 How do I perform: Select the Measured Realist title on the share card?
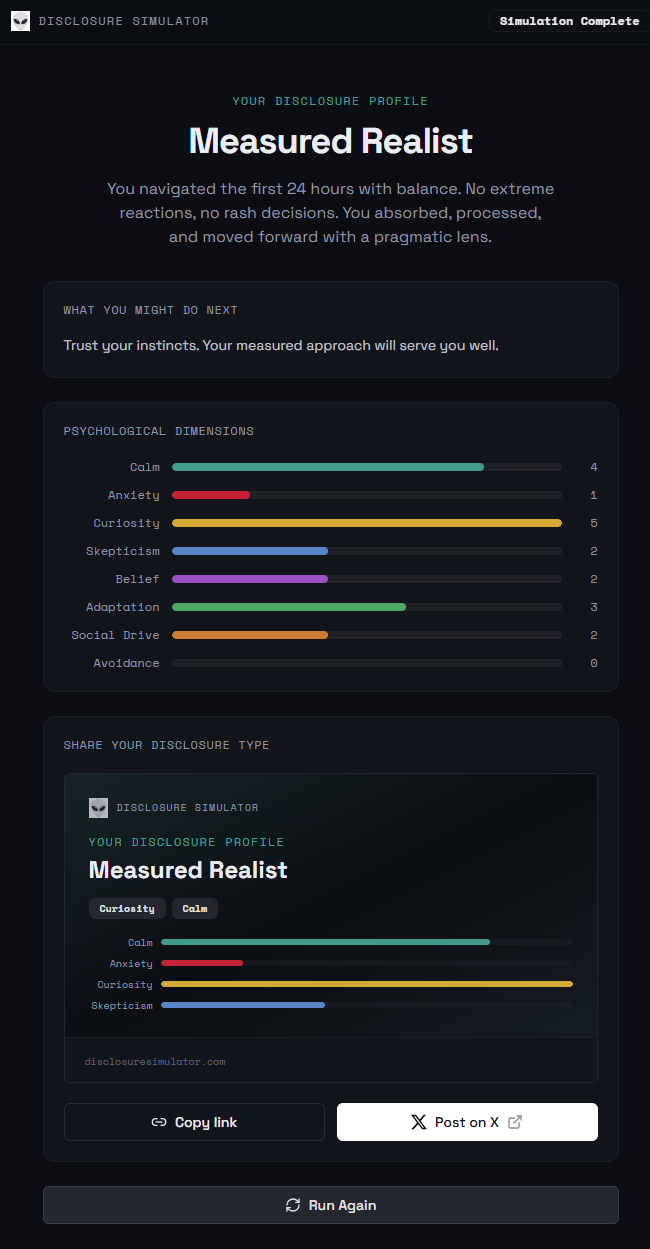click(188, 870)
